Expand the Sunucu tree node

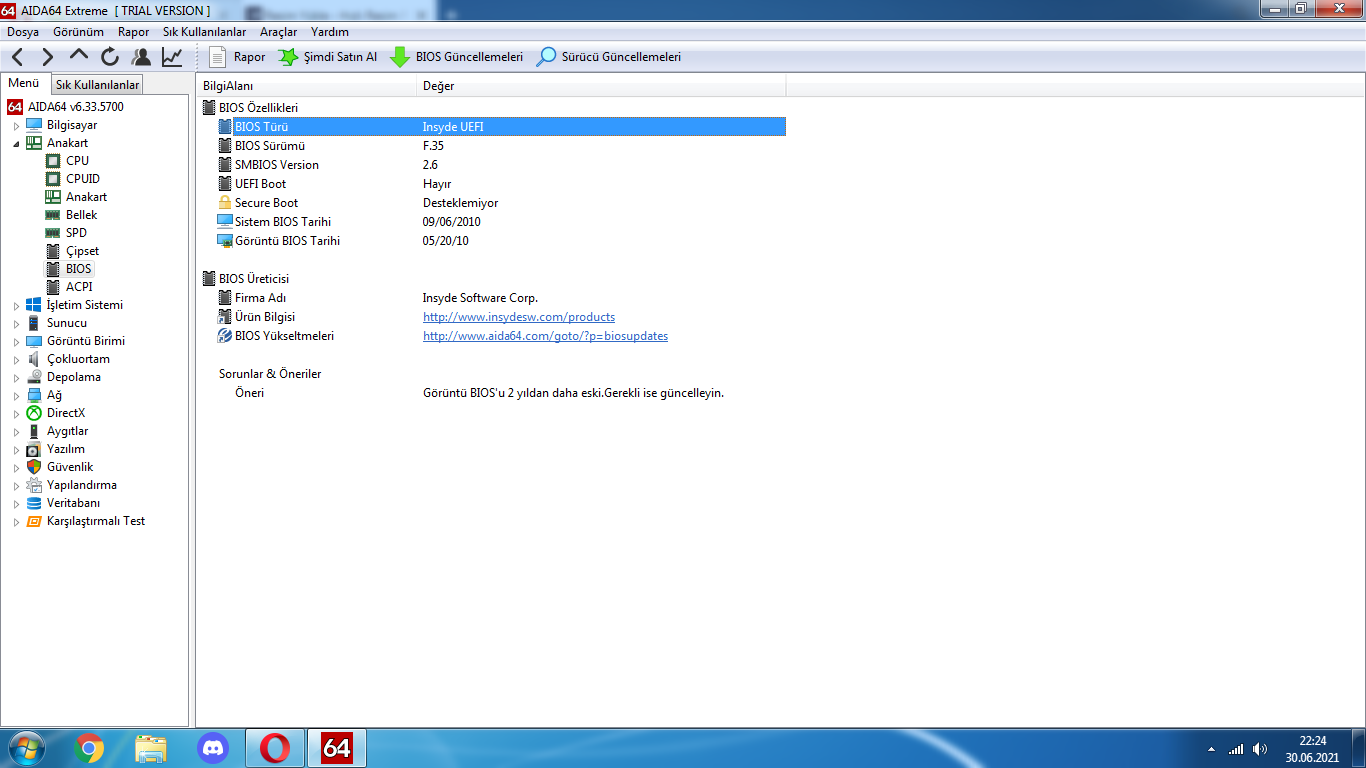[16, 324]
